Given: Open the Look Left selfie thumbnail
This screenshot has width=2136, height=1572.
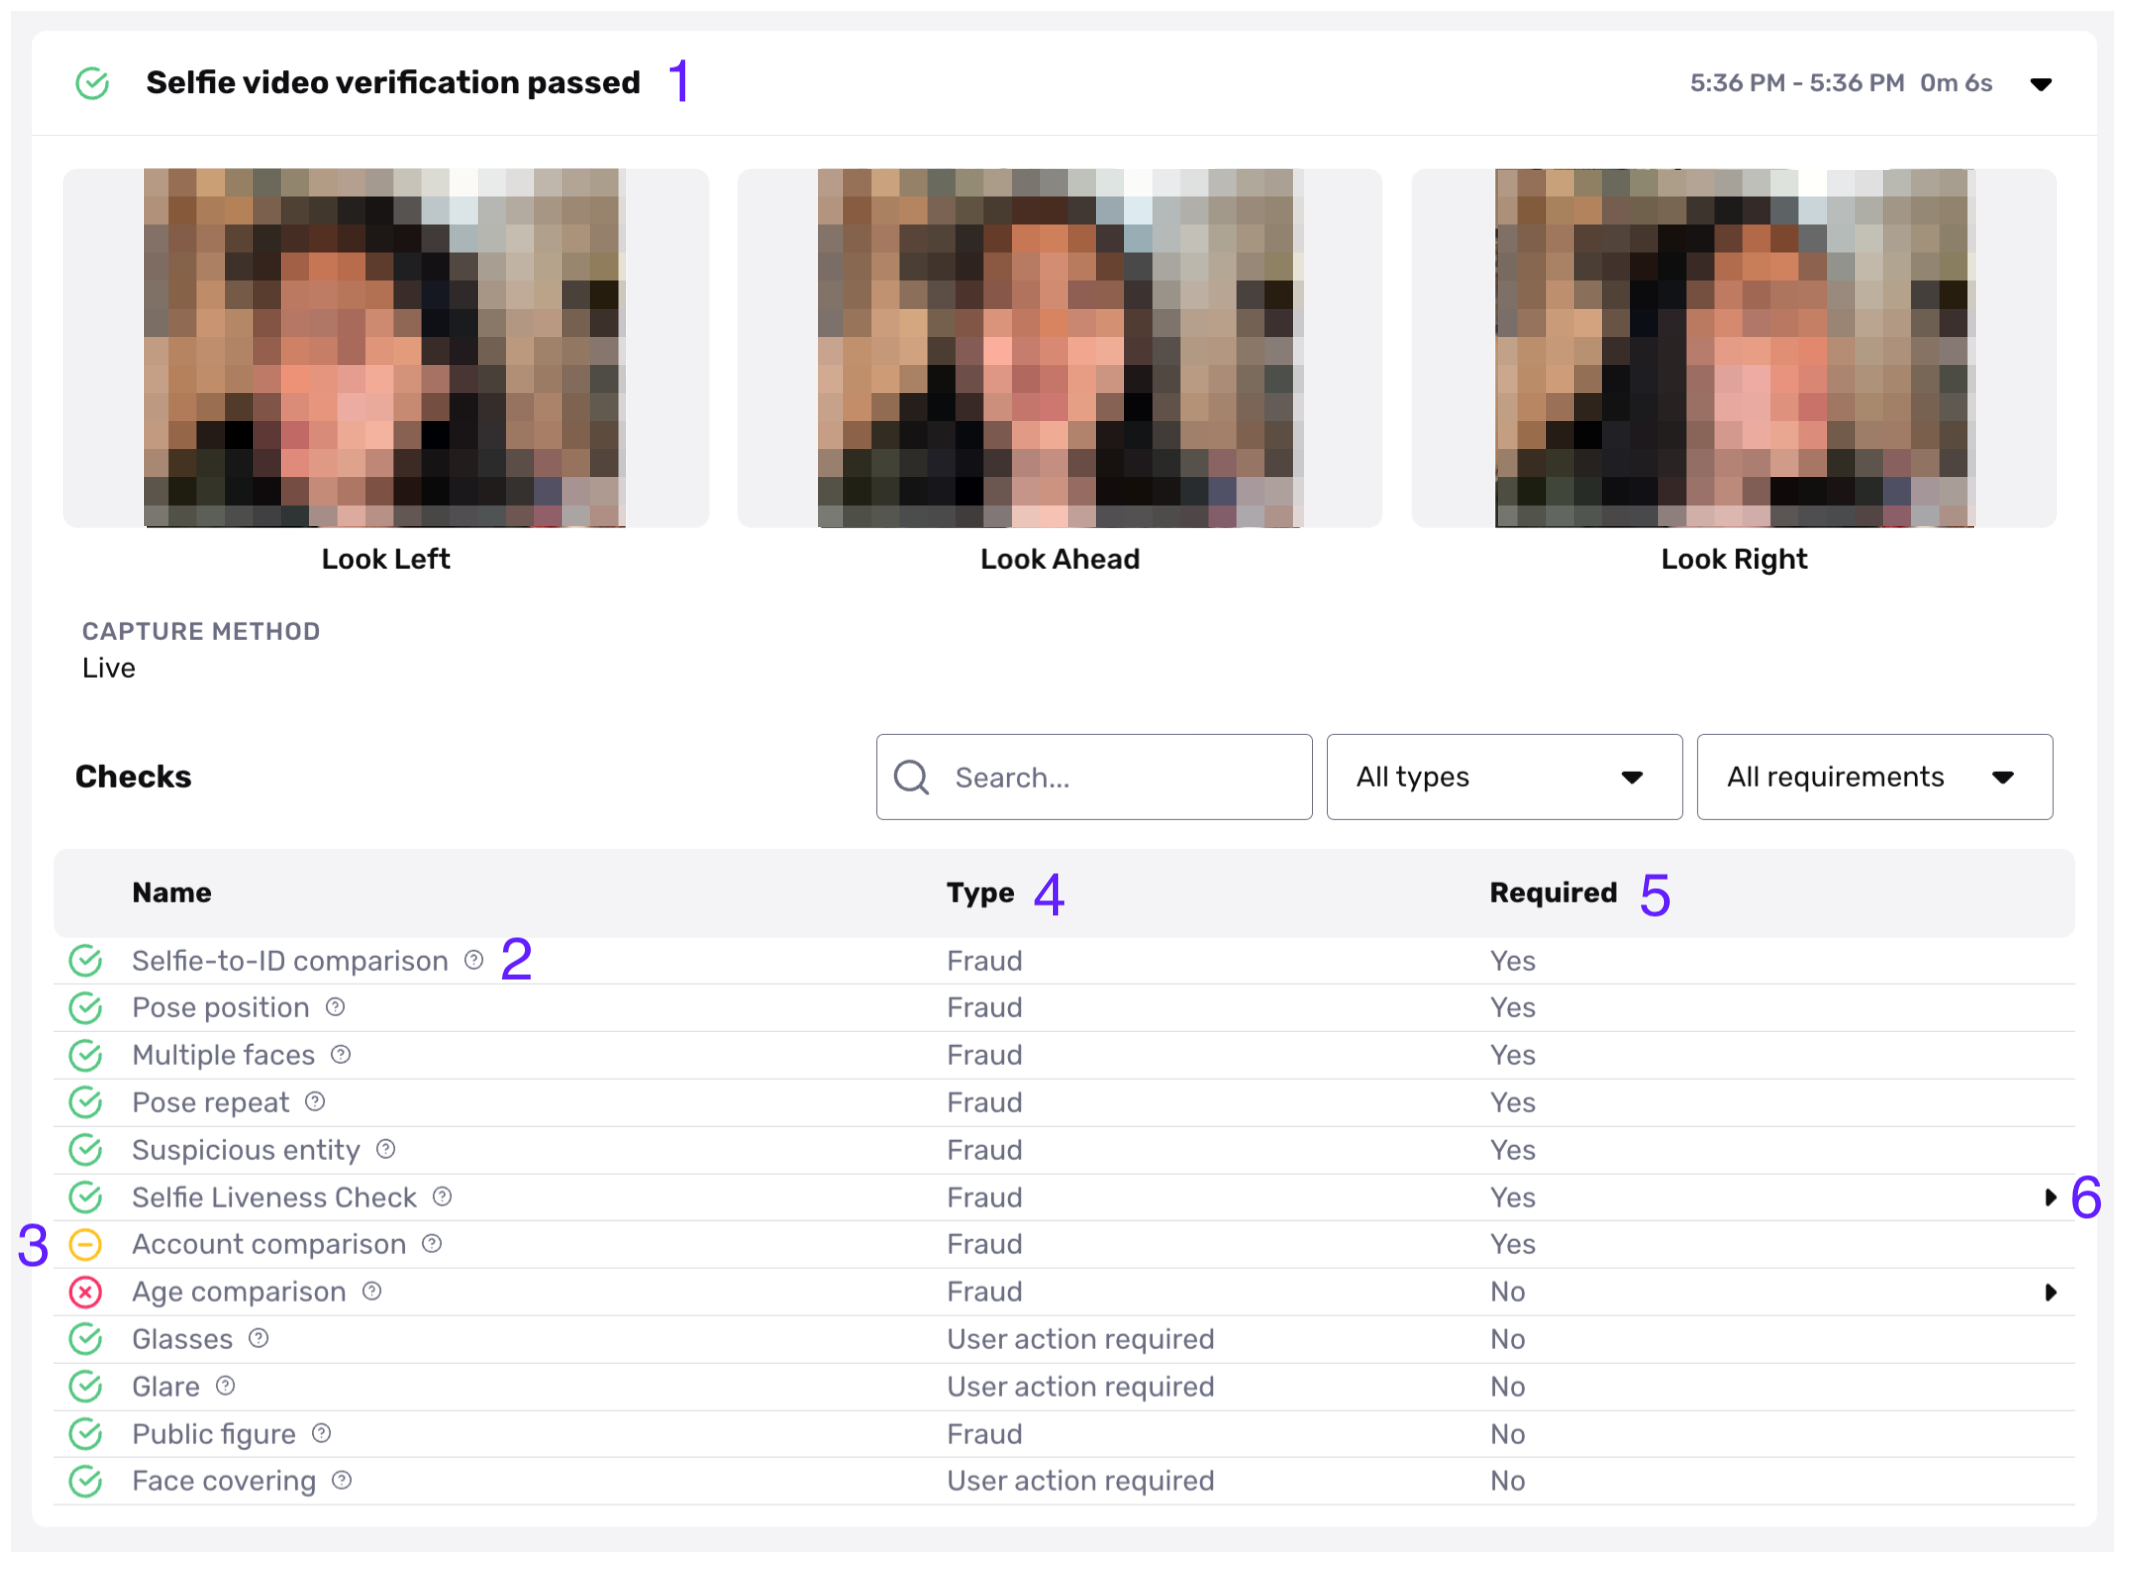Looking at the screenshot, I should click(x=385, y=347).
